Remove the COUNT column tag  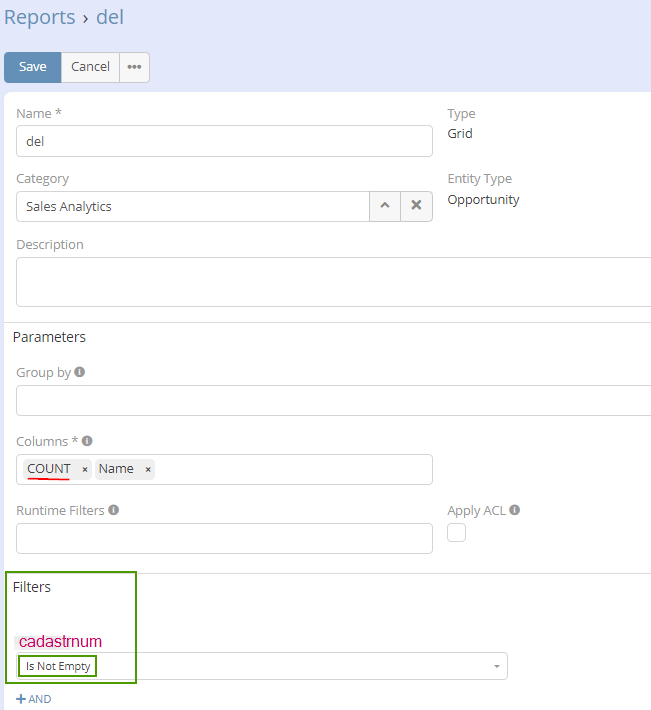(85, 470)
